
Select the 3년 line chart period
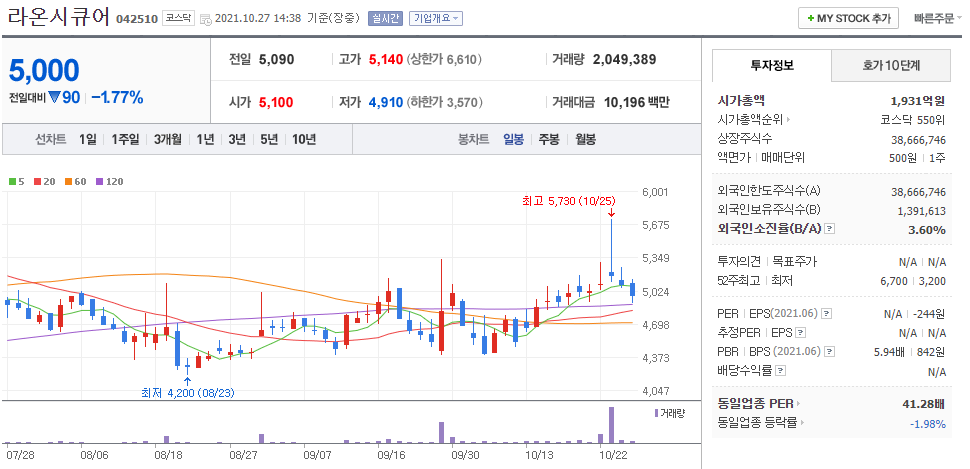pos(237,139)
